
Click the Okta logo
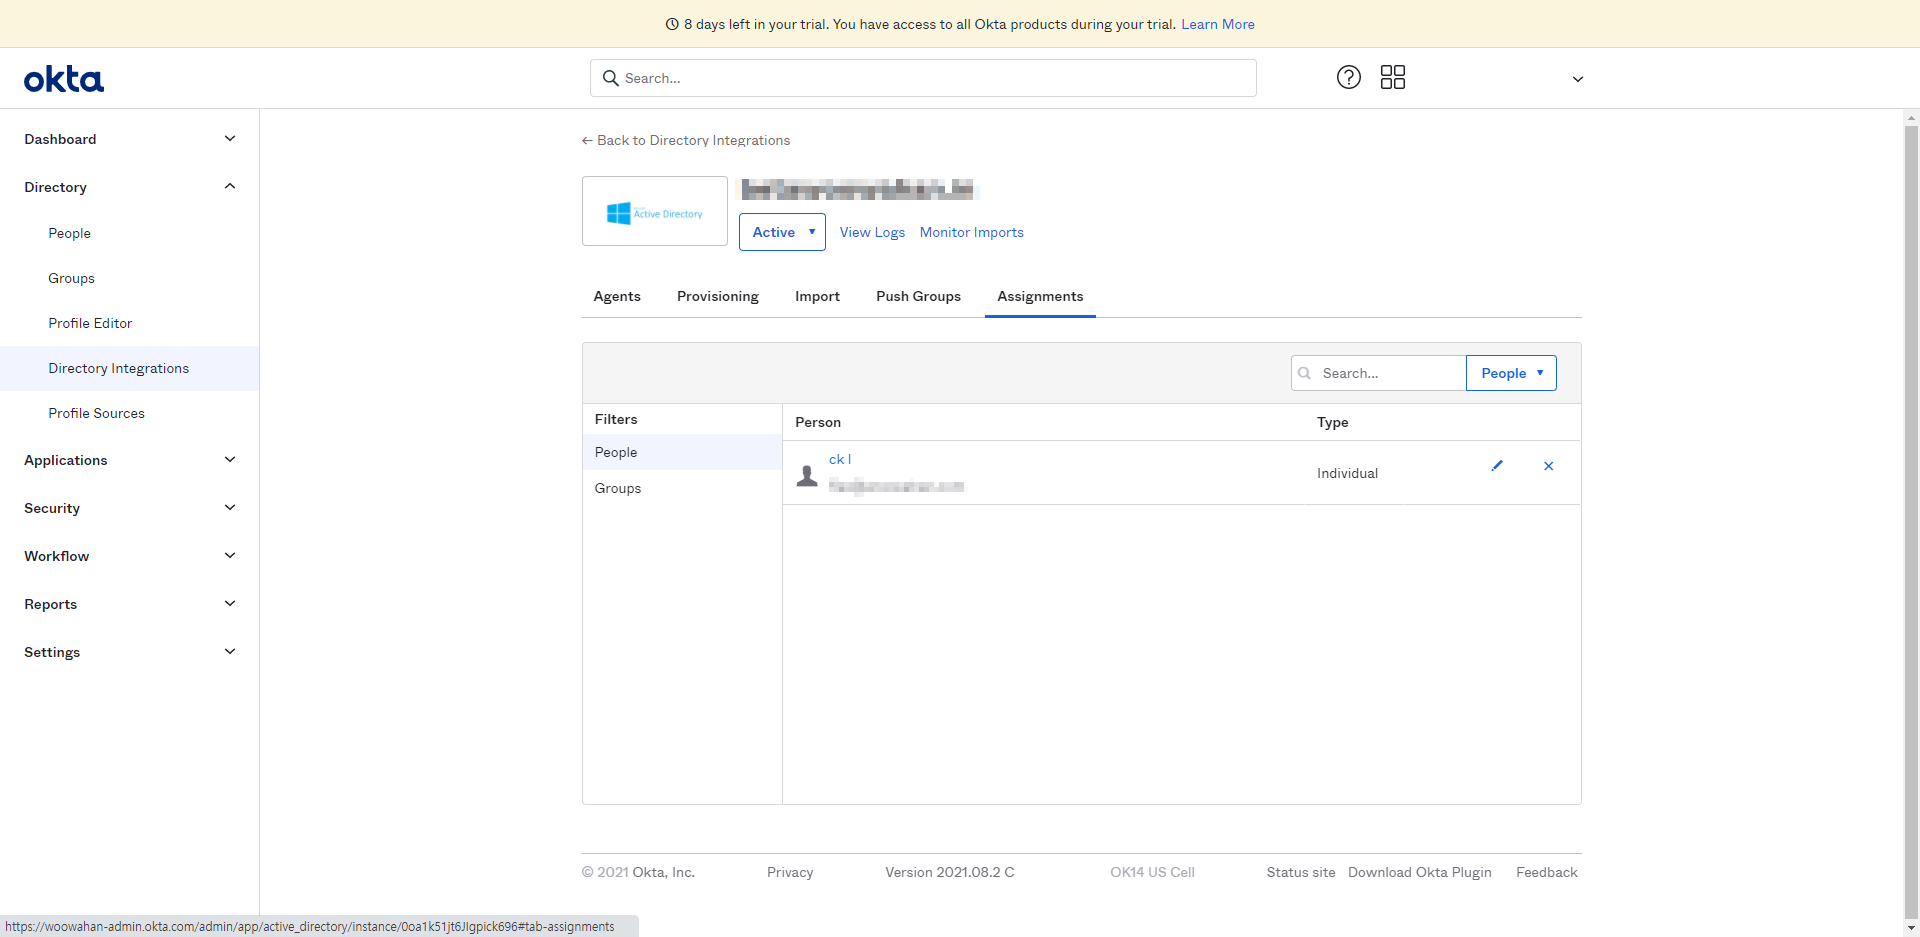point(64,79)
